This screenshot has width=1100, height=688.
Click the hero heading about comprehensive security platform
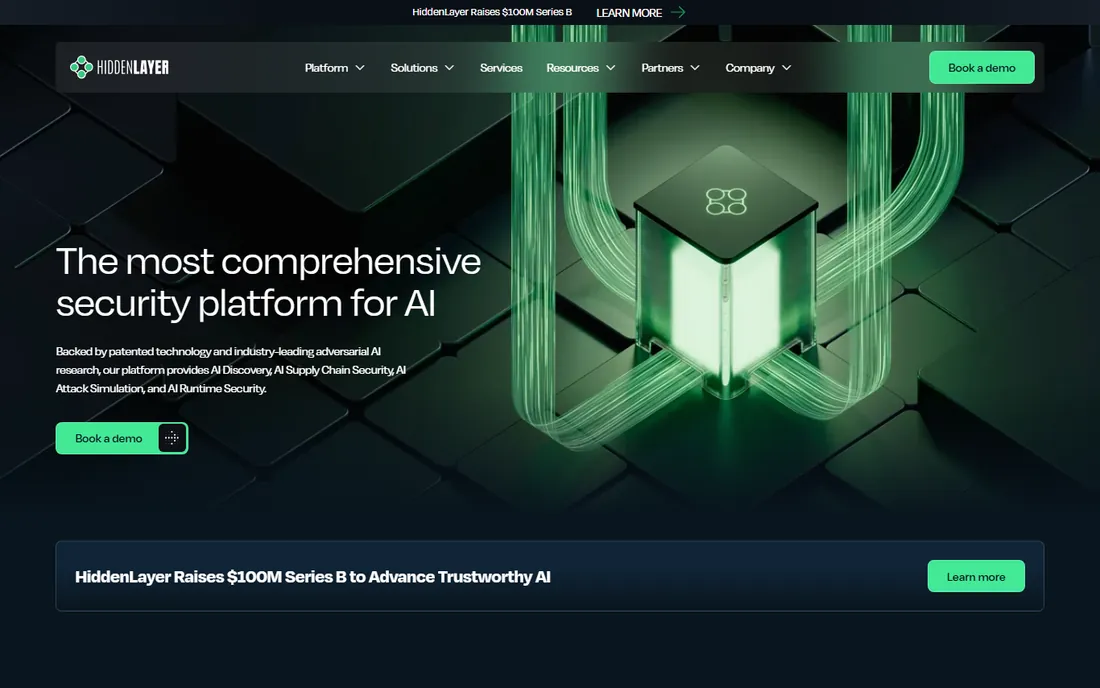pos(268,282)
